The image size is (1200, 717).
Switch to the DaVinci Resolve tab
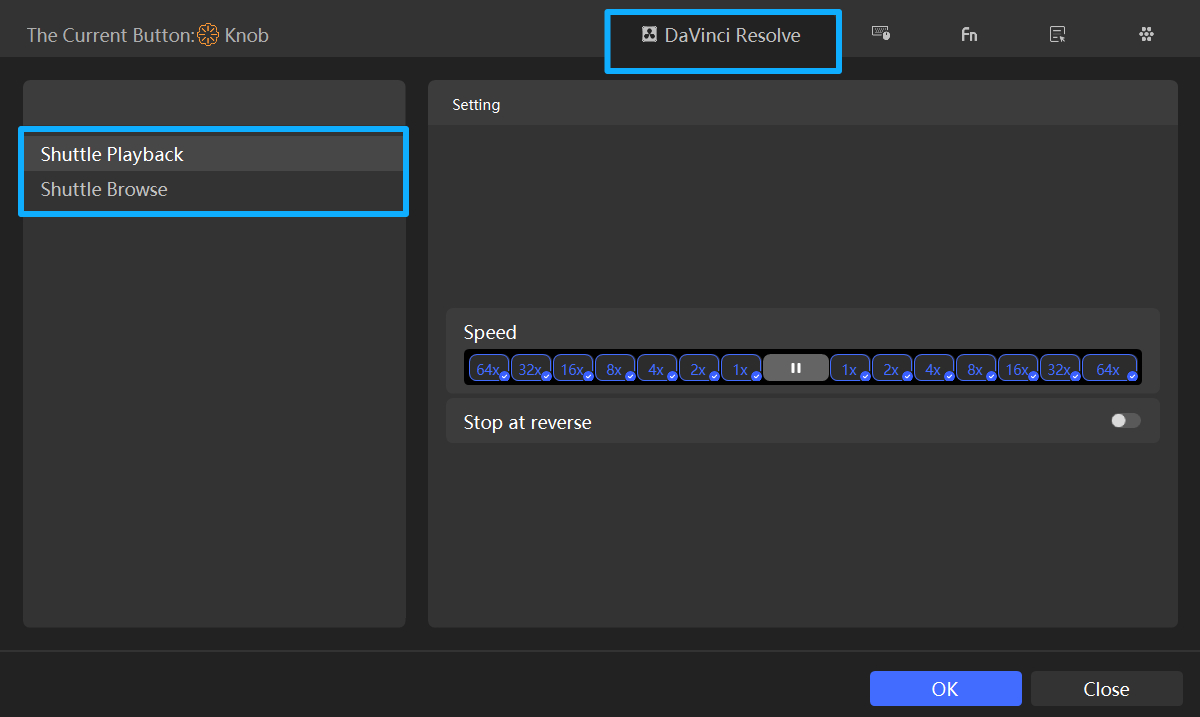(722, 34)
